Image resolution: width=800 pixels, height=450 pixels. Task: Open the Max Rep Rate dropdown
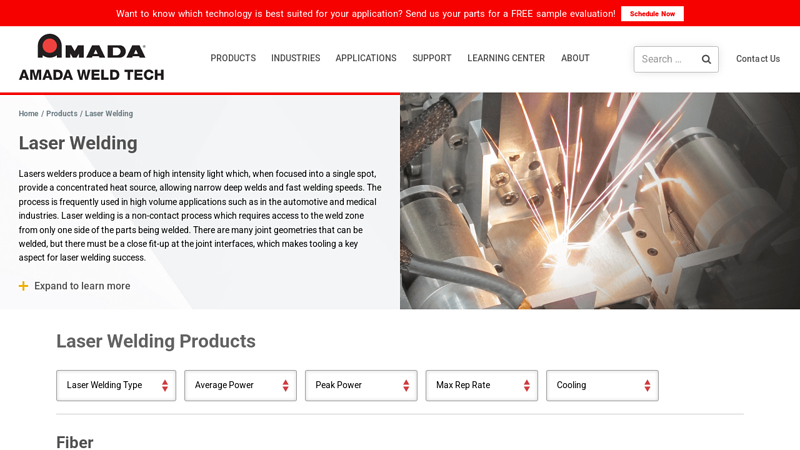click(482, 385)
